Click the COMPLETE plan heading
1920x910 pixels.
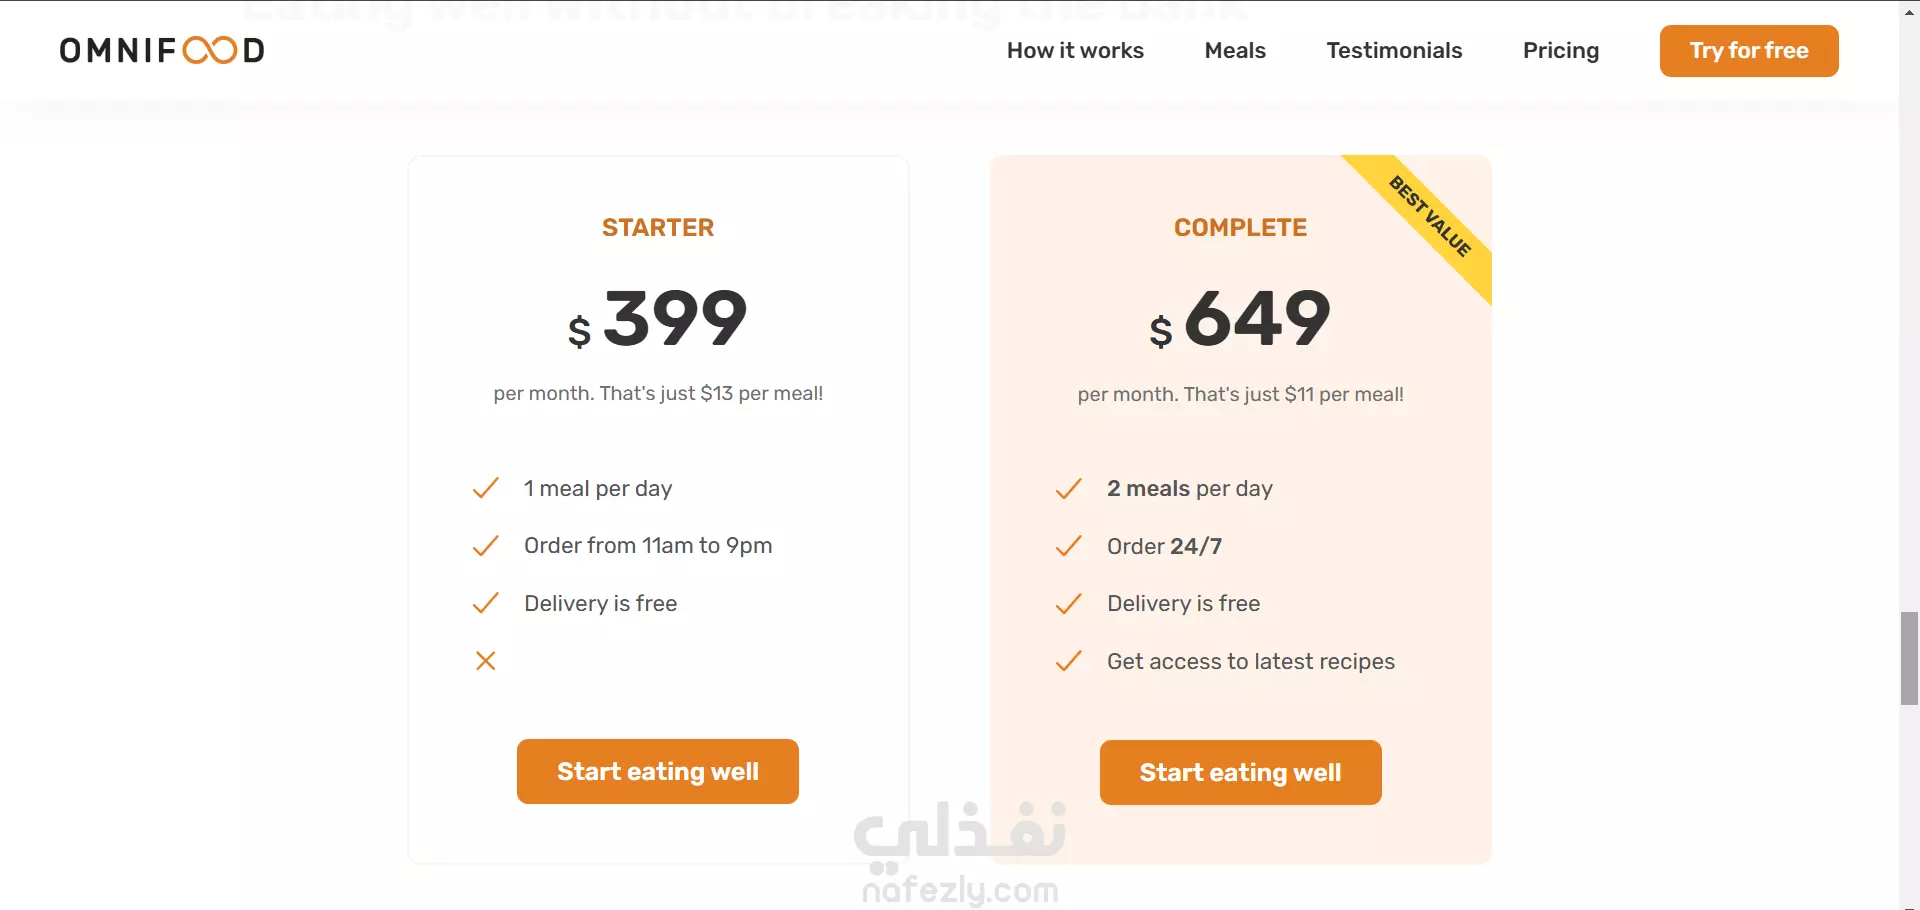click(x=1241, y=228)
